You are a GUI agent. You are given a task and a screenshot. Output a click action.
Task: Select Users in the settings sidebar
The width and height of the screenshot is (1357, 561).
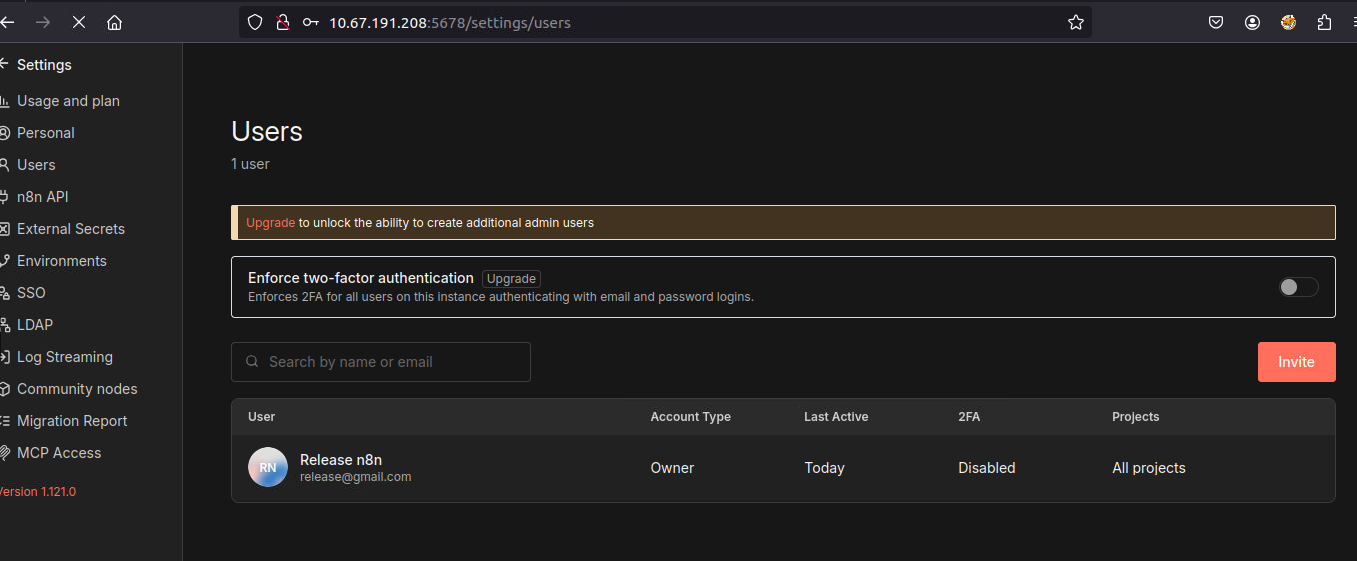click(36, 165)
